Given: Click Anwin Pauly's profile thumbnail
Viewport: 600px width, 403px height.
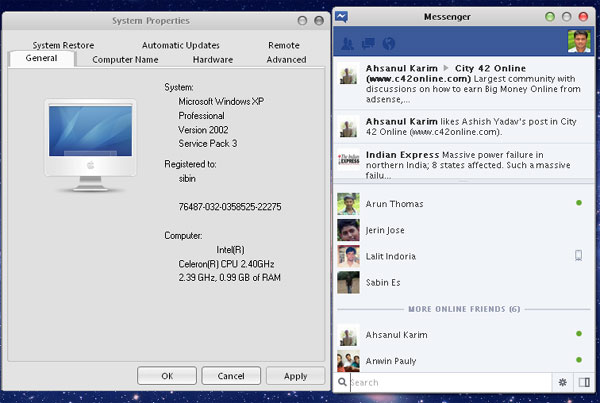Looking at the screenshot, I should click(348, 361).
